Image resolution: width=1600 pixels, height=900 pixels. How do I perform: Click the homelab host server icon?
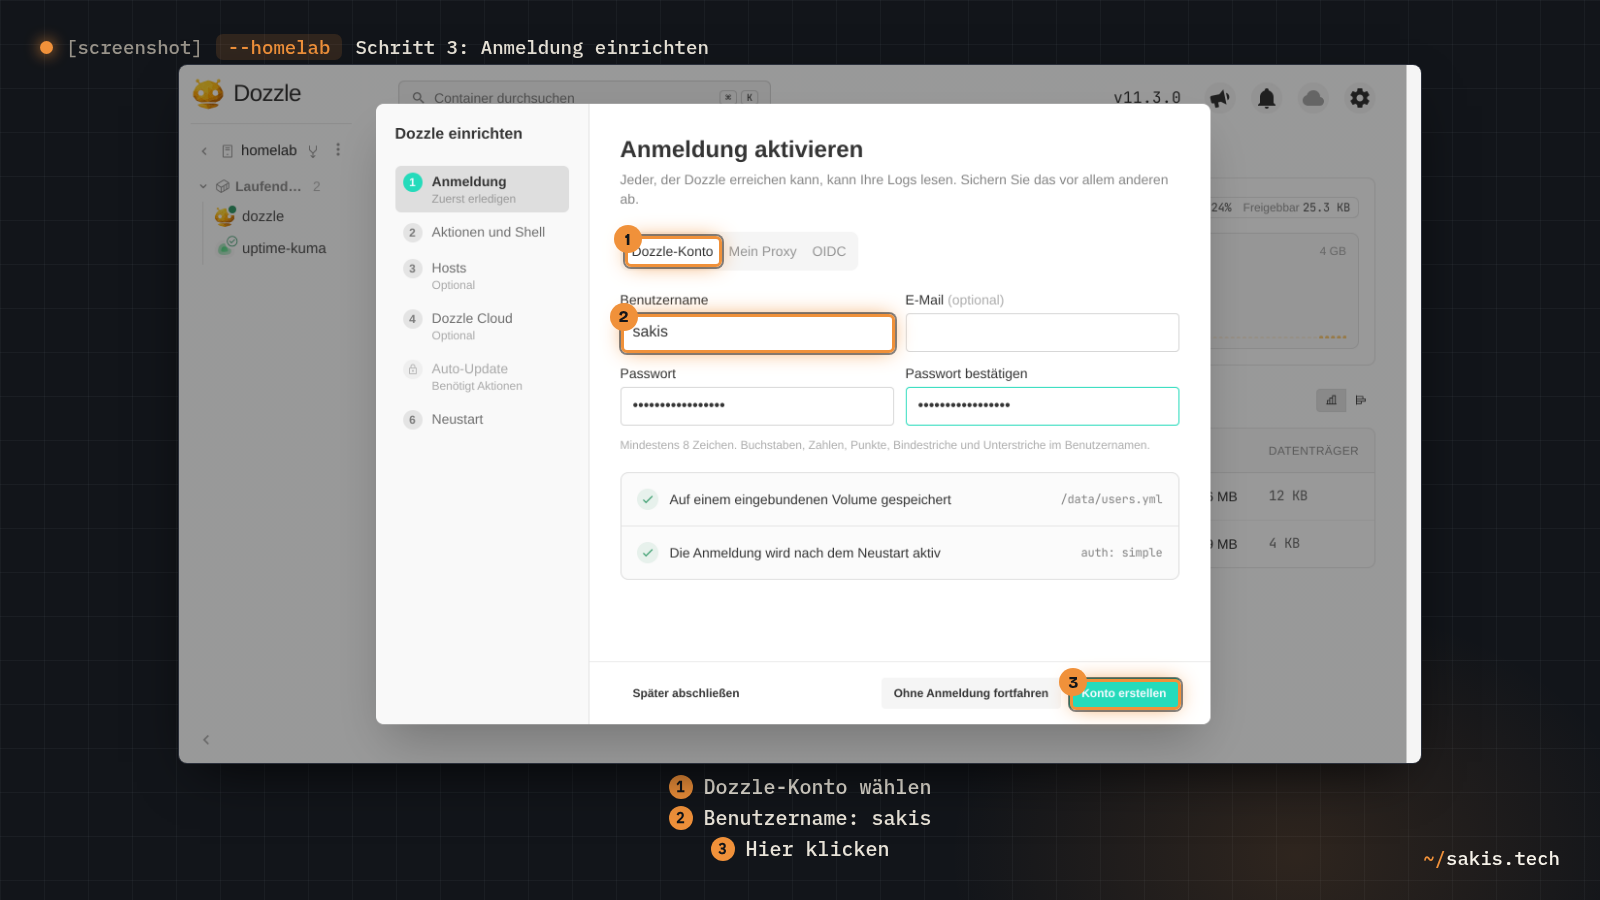click(x=227, y=151)
